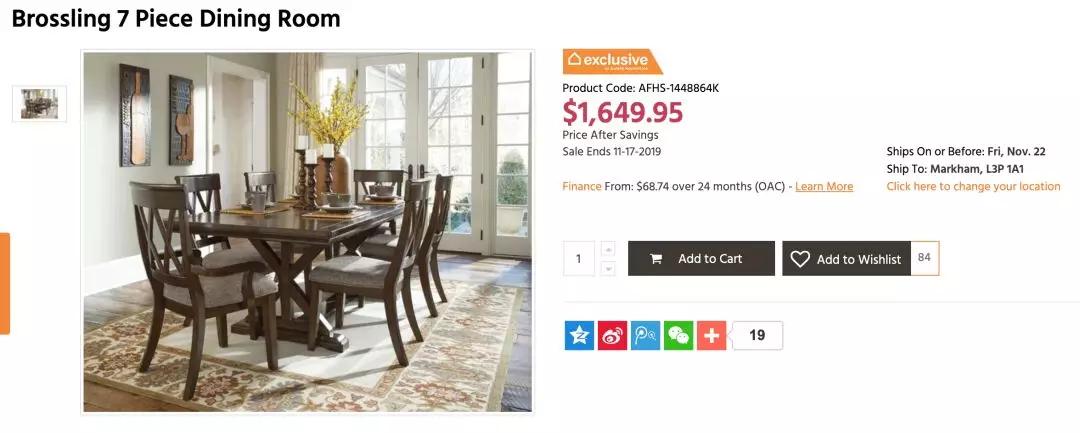Share the product on Weibo
Viewport: 1080px width, 433px height.
(612, 335)
